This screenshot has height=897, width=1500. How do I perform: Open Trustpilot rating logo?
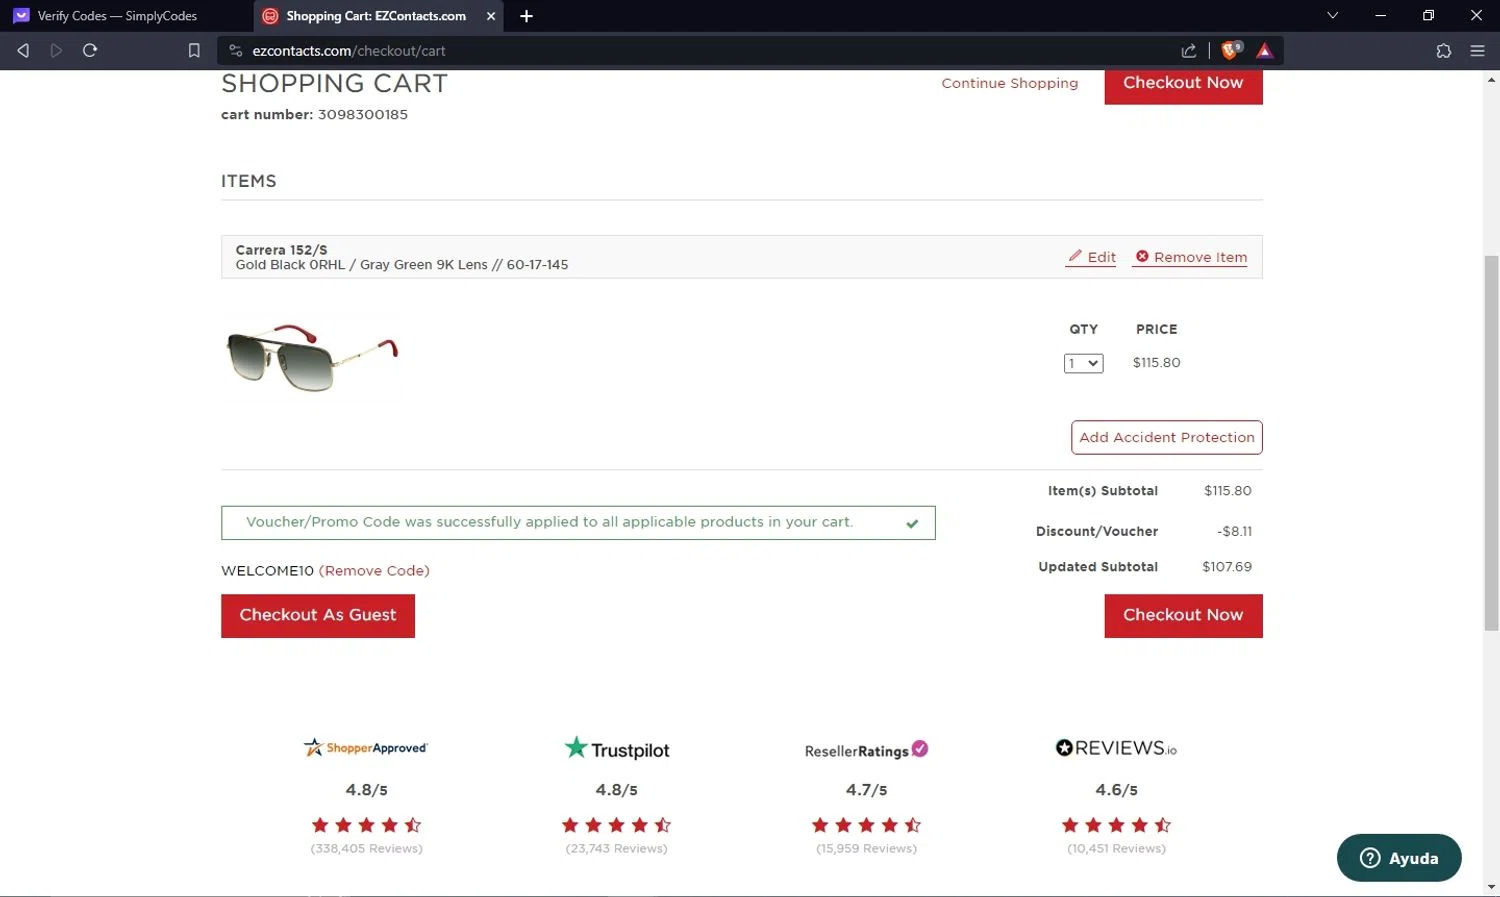point(617,749)
